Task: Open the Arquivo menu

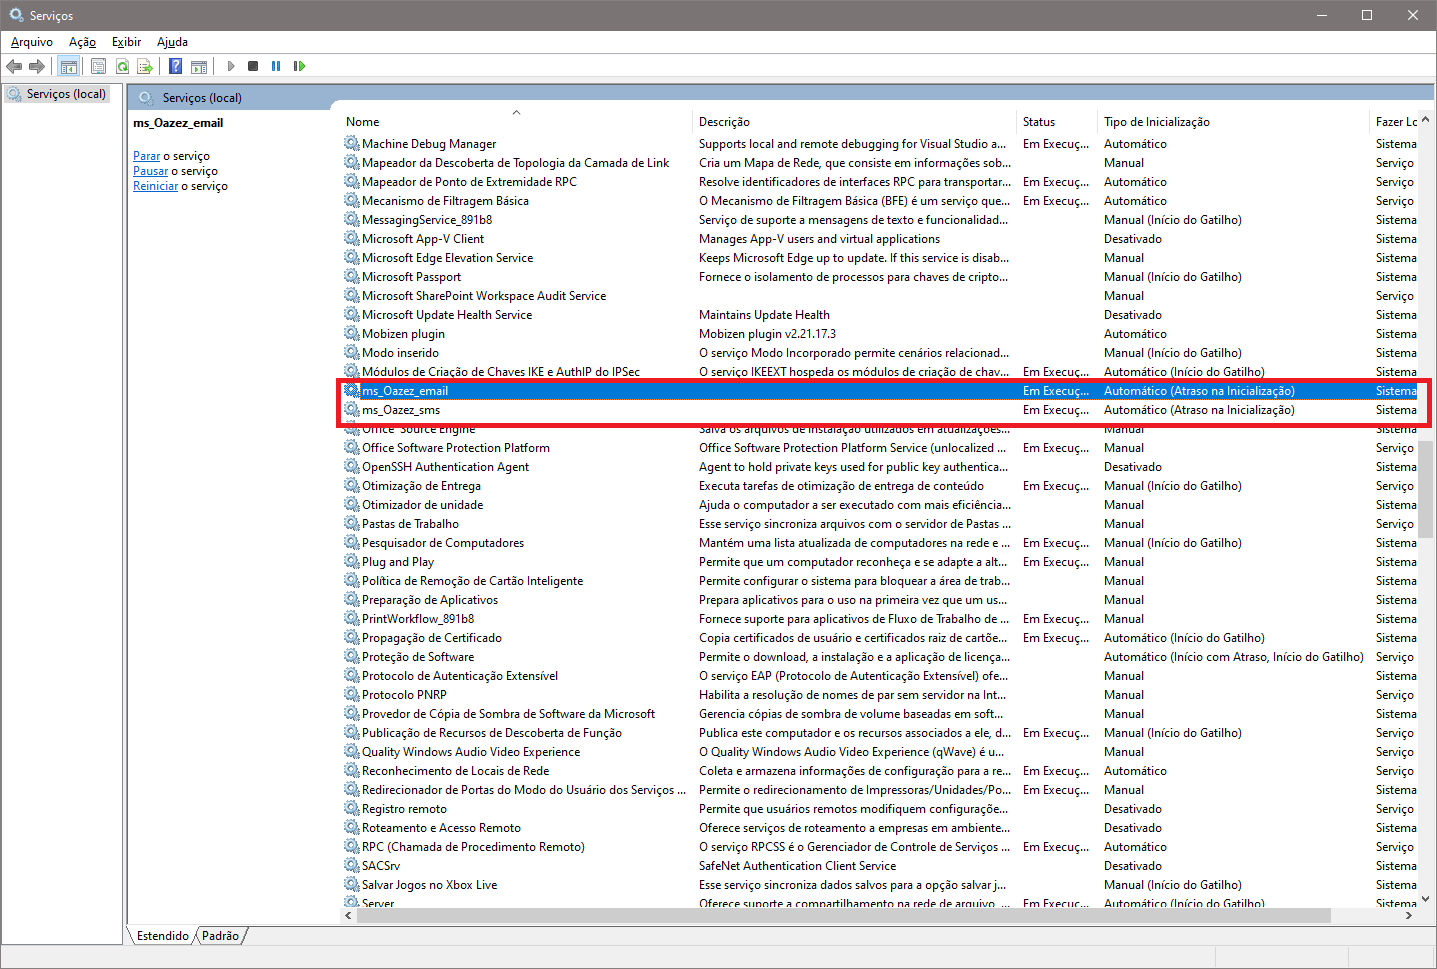Action: 32,42
